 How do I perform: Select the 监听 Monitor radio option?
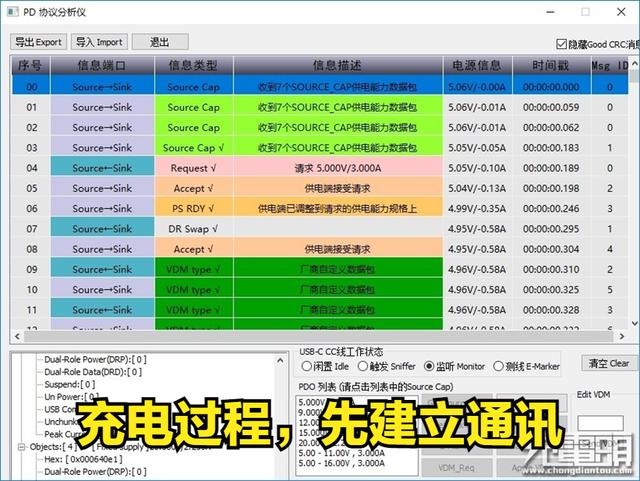click(429, 366)
